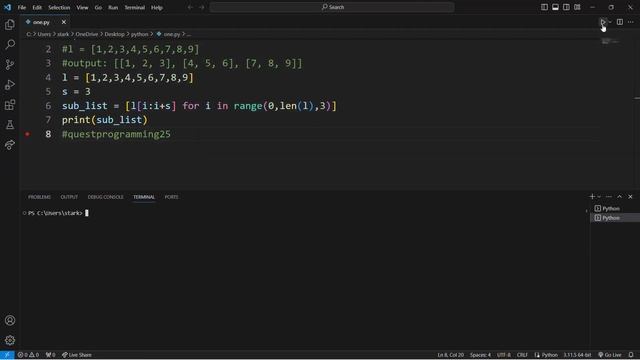640x360 pixels.
Task: Open the Accounts menu icon
Action: point(10,320)
